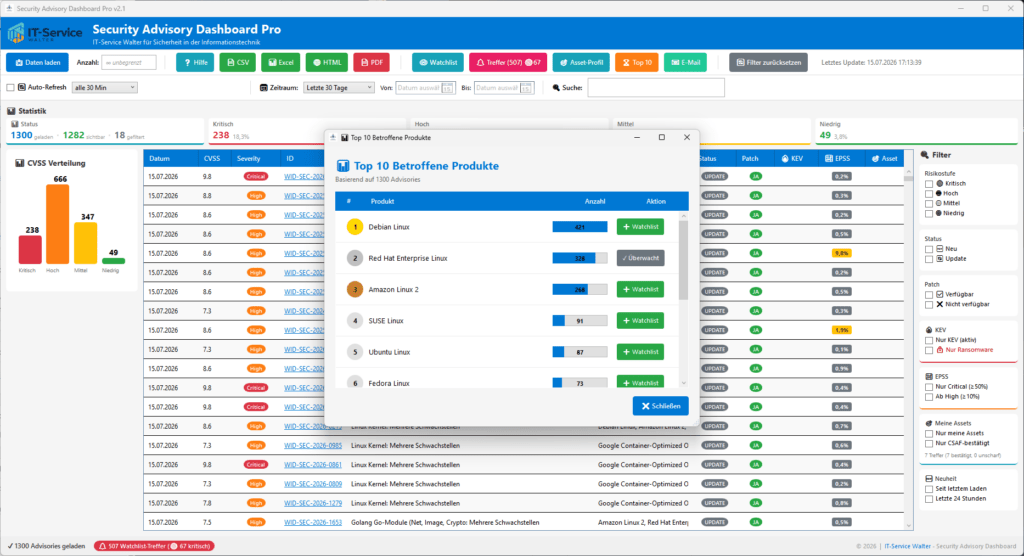Click into the Suche search field
1024x556 pixels.
[x=656, y=88]
